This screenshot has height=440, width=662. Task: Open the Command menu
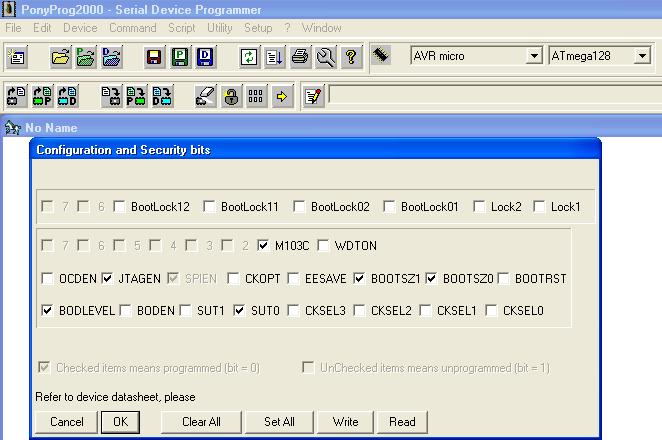click(133, 28)
